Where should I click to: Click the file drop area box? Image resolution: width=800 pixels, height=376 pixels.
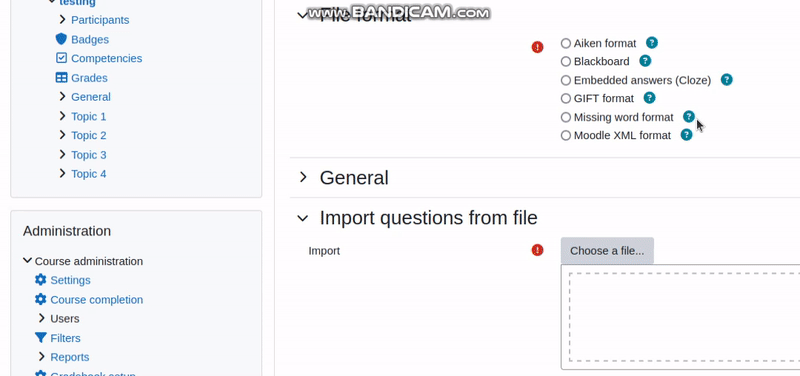coord(684,317)
